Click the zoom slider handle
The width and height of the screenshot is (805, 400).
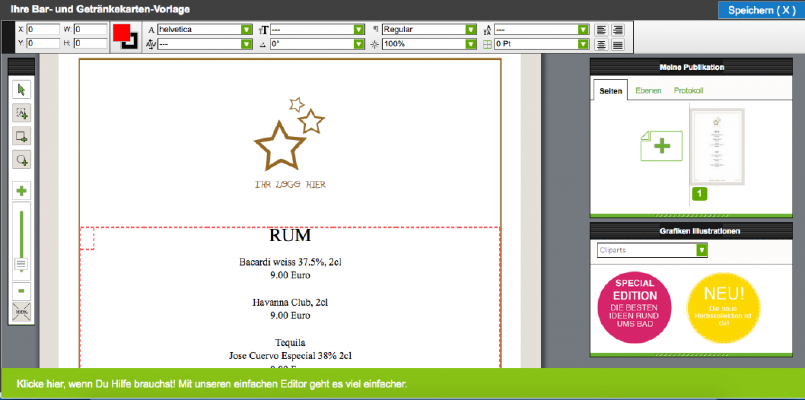21,264
